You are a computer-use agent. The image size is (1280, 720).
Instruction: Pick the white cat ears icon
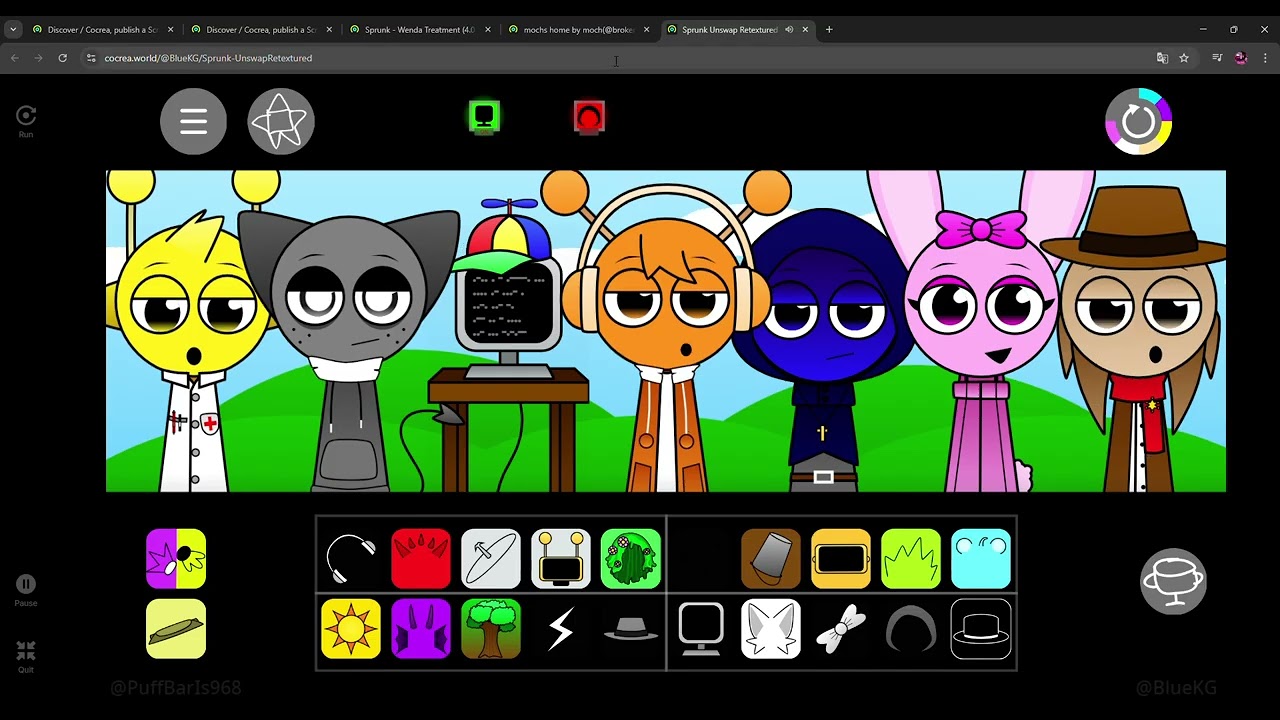click(771, 629)
